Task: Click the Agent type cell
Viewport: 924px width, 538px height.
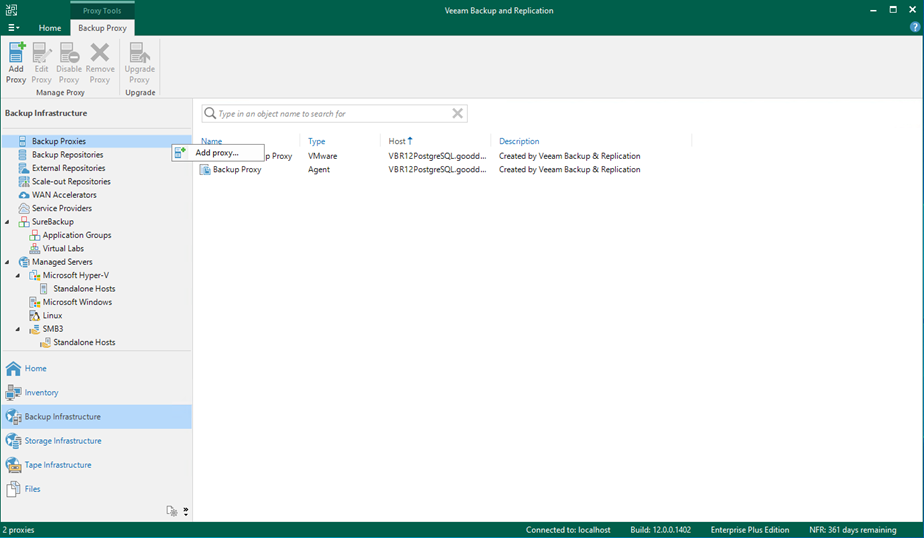Action: coord(319,170)
